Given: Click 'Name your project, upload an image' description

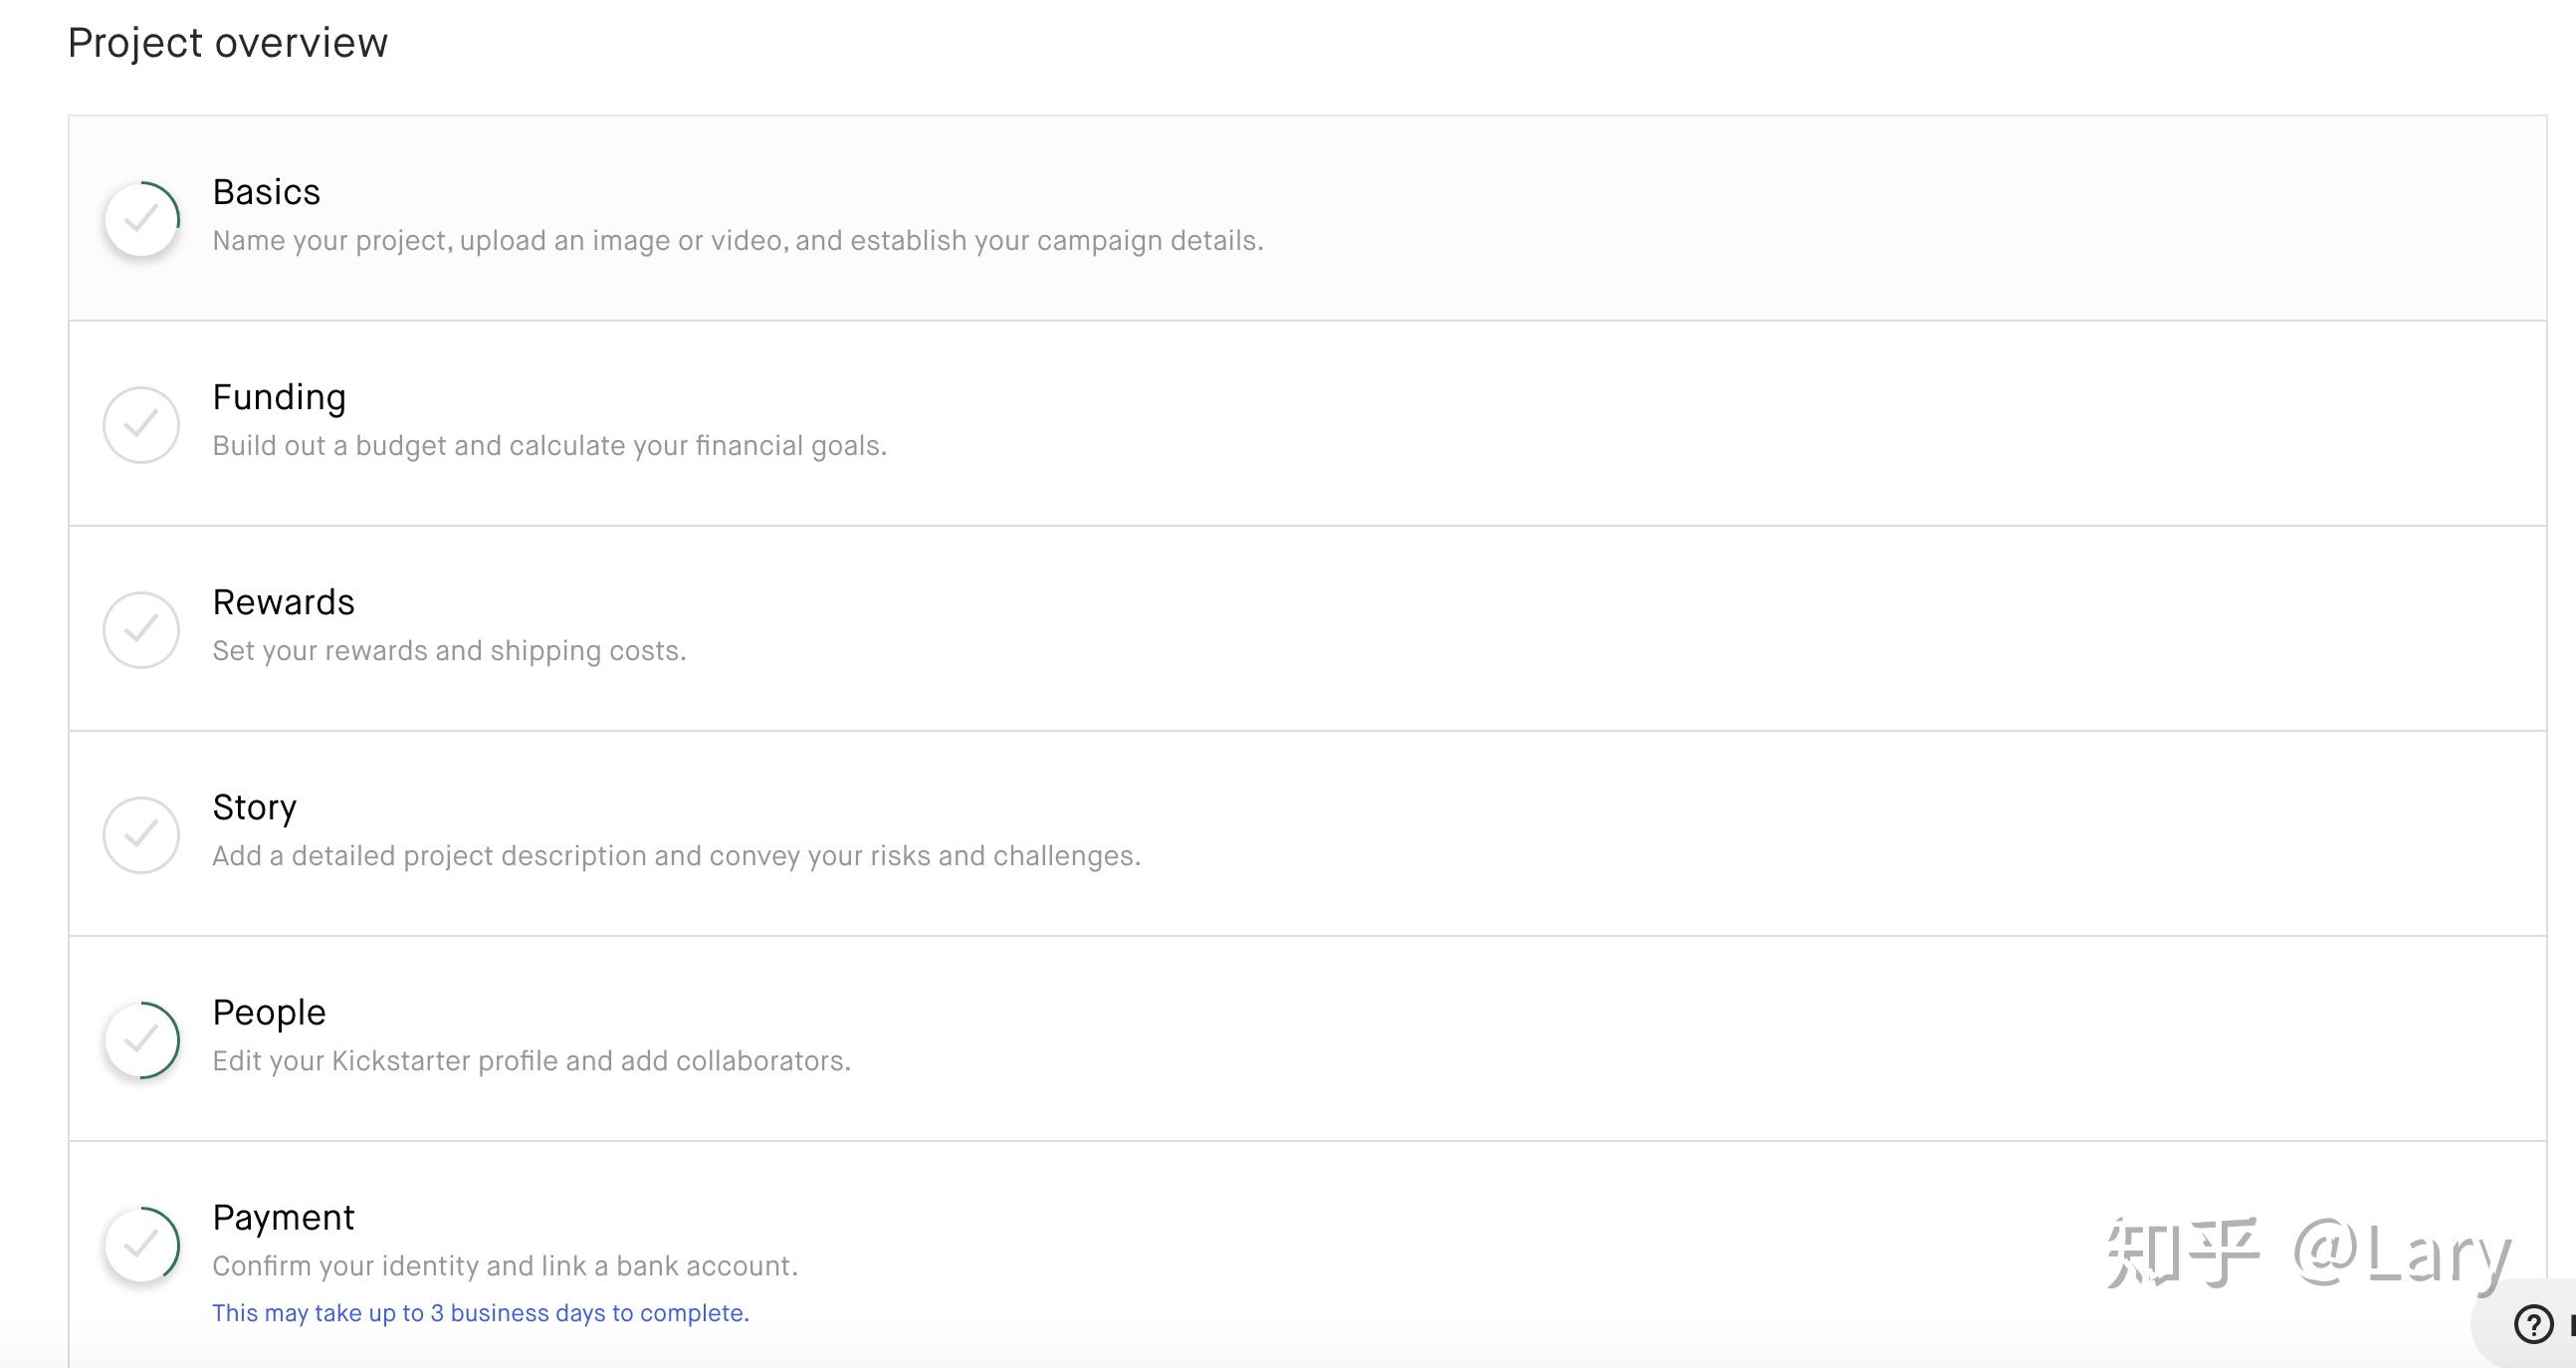Looking at the screenshot, I should (737, 241).
